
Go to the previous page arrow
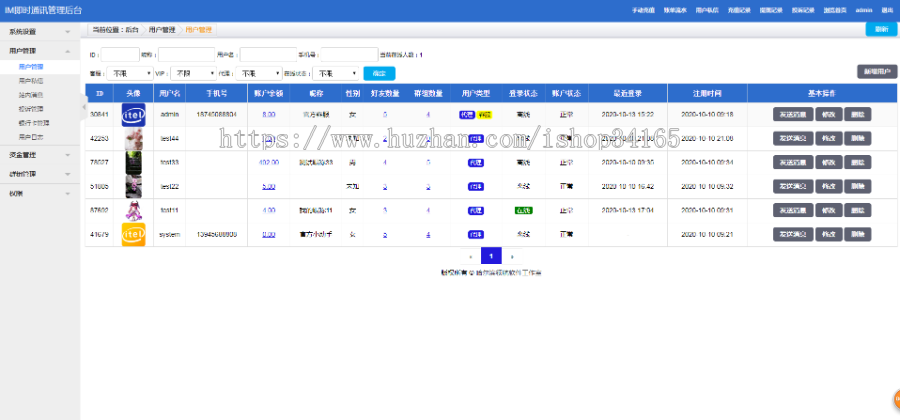pos(471,256)
